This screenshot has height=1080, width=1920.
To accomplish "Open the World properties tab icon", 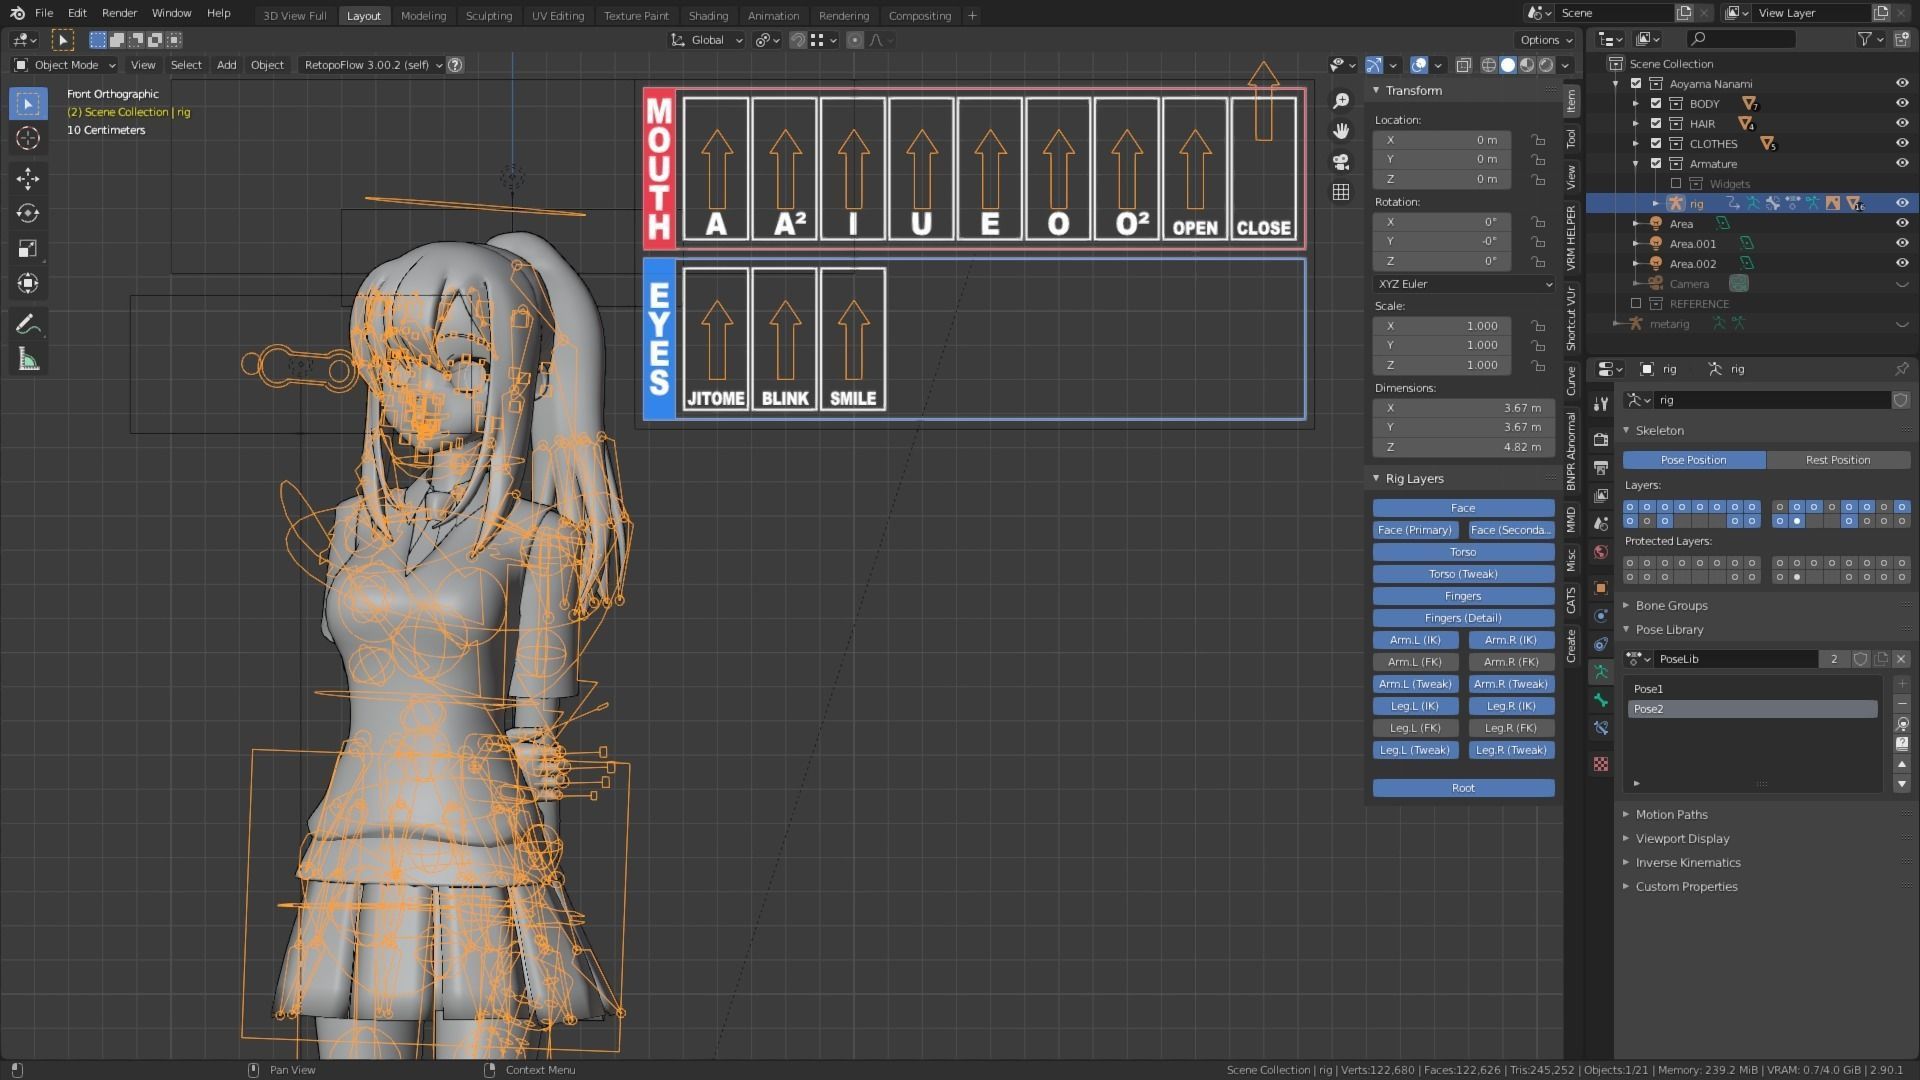I will pos(1601,552).
